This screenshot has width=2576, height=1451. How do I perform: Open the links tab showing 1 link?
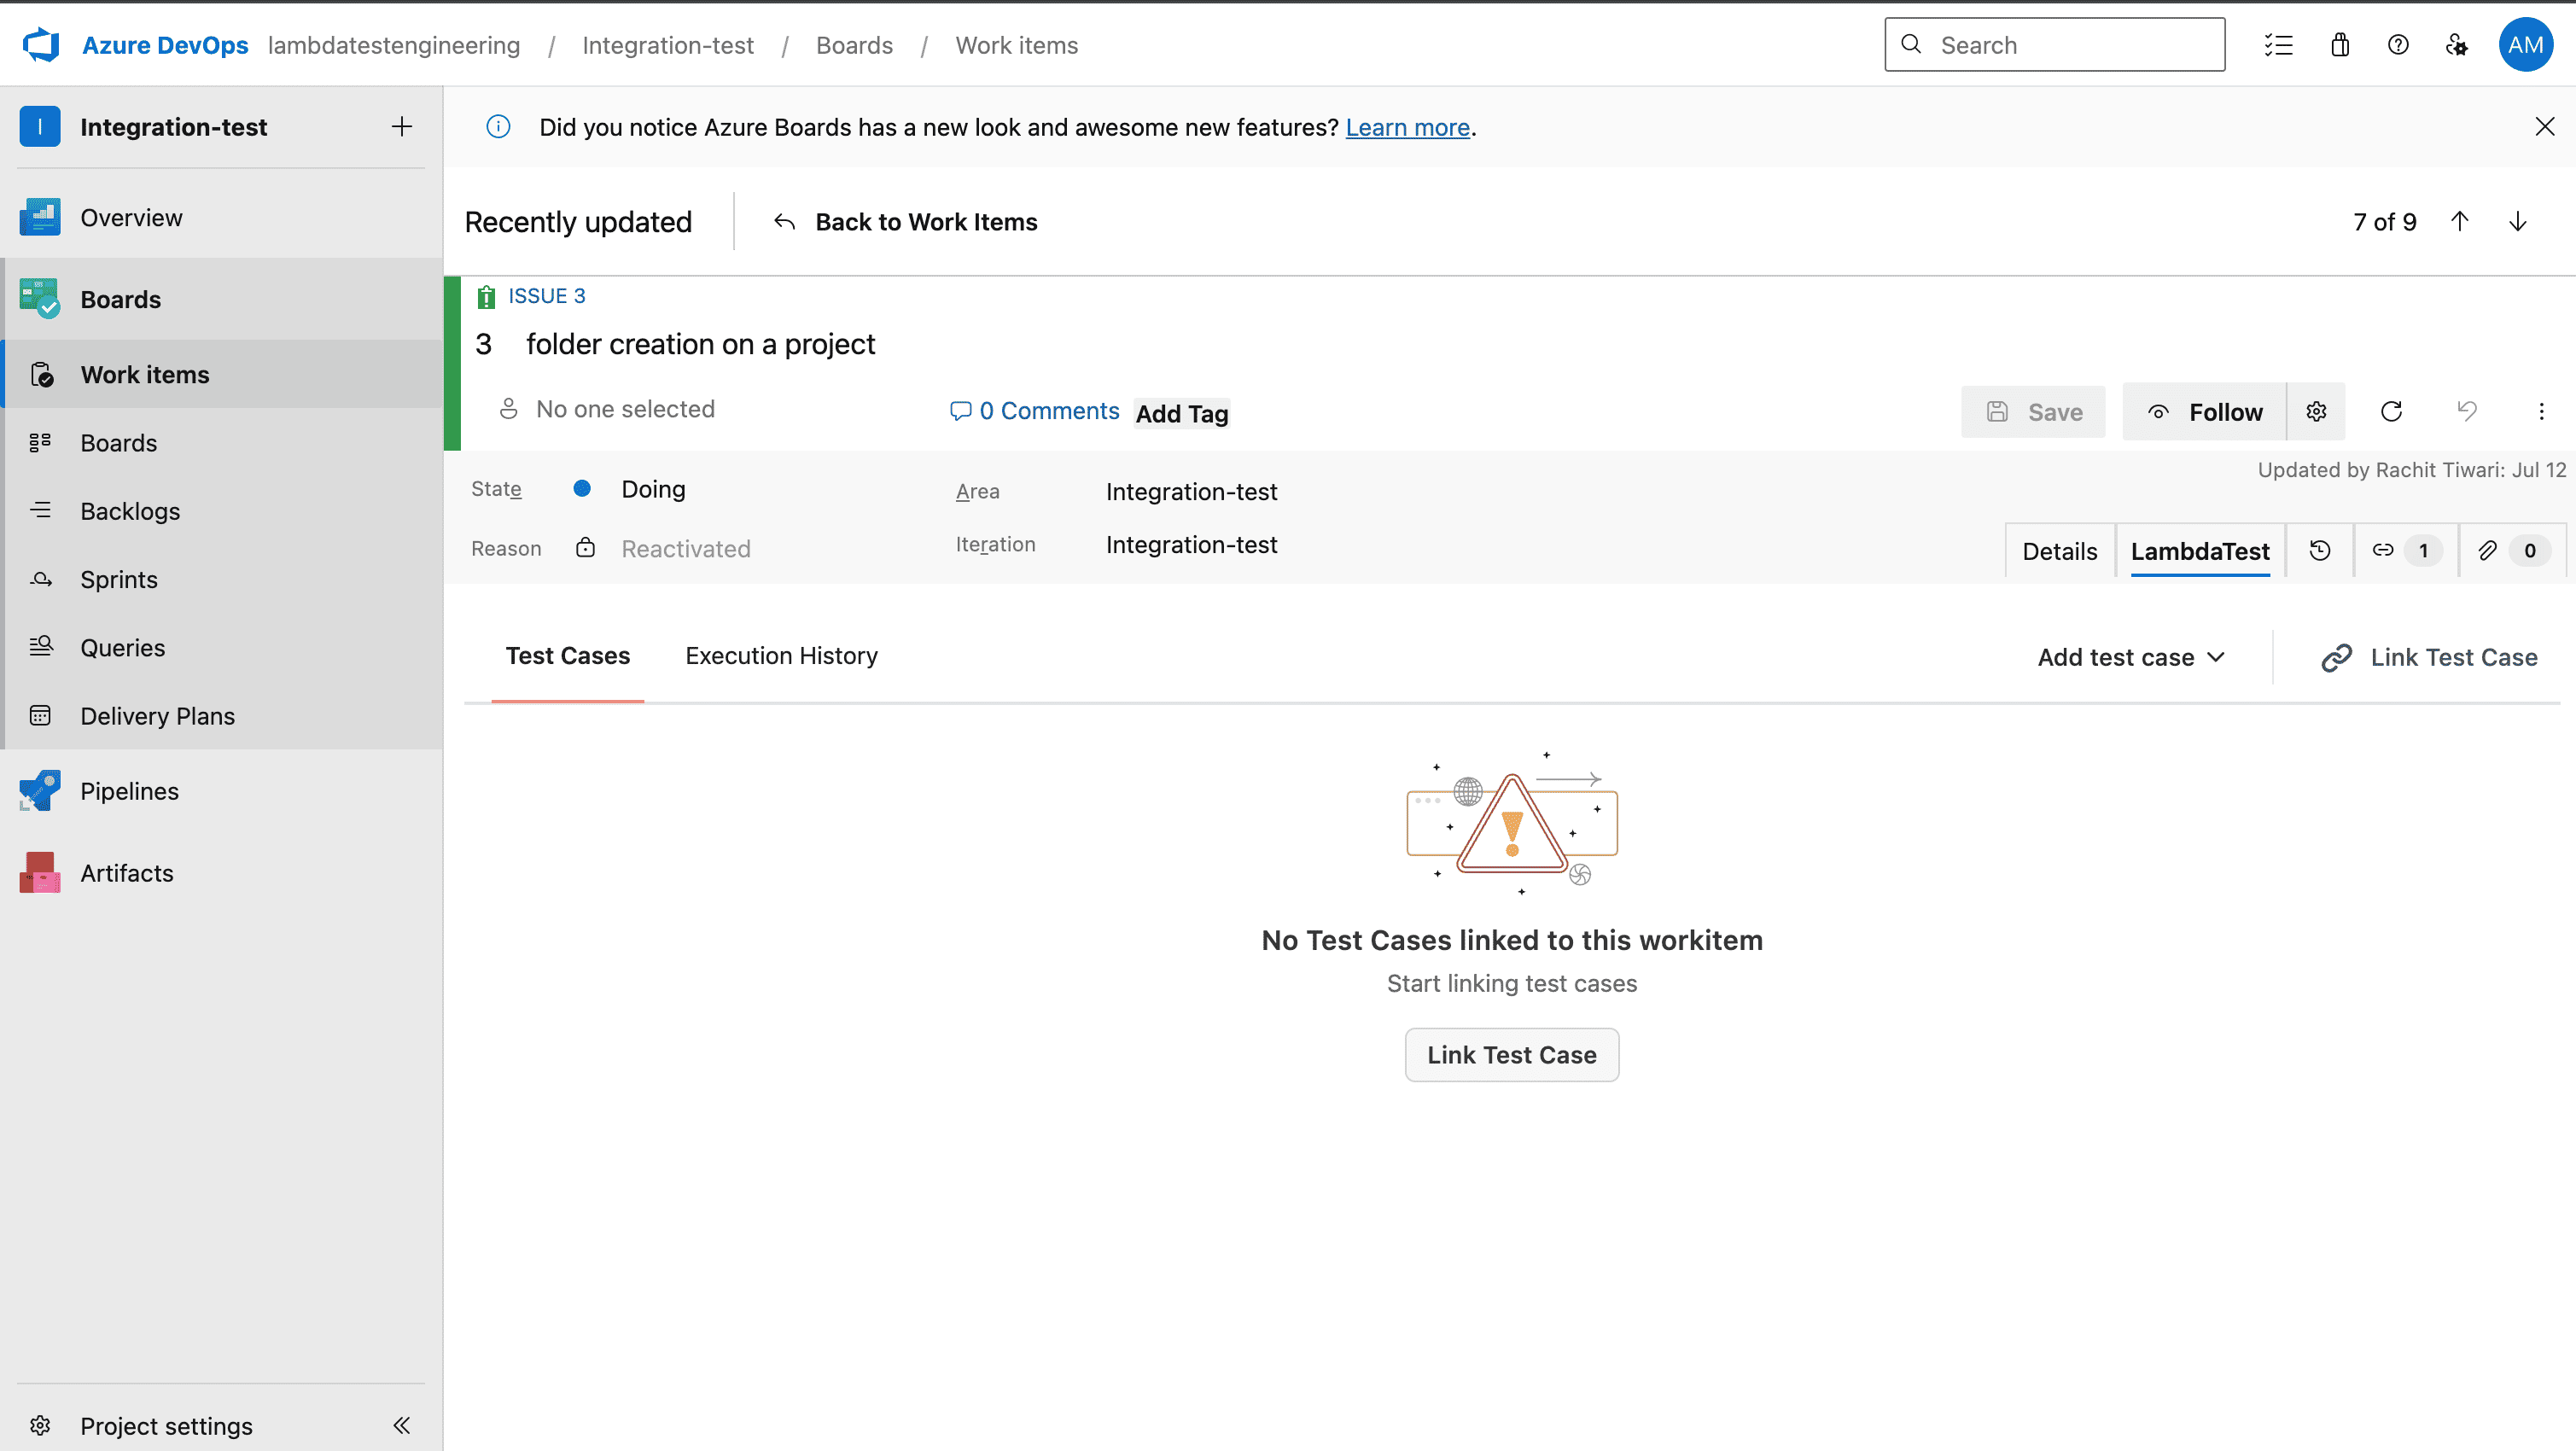pos(2404,550)
